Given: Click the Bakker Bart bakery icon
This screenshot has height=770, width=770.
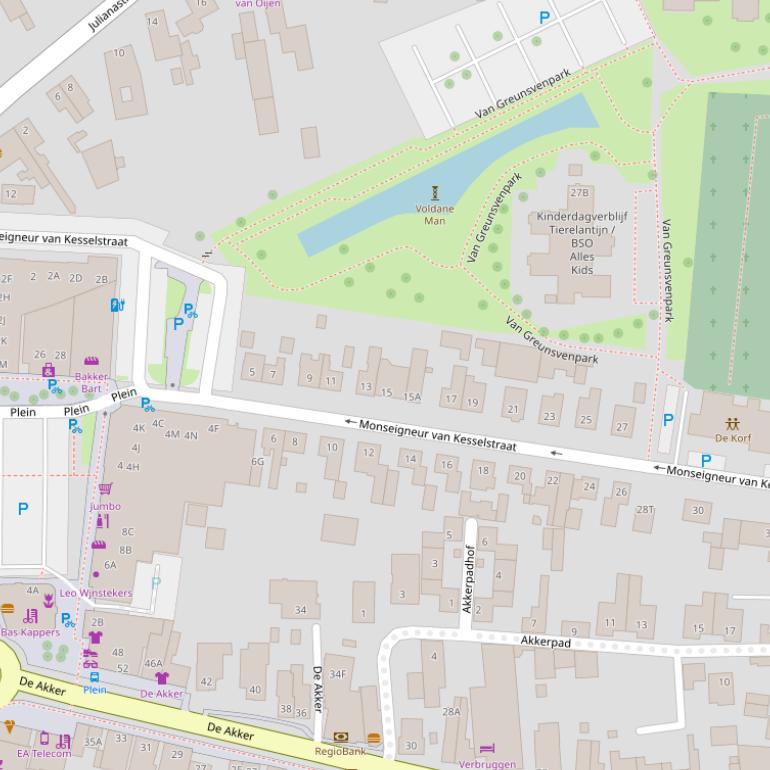Looking at the screenshot, I should [x=91, y=361].
